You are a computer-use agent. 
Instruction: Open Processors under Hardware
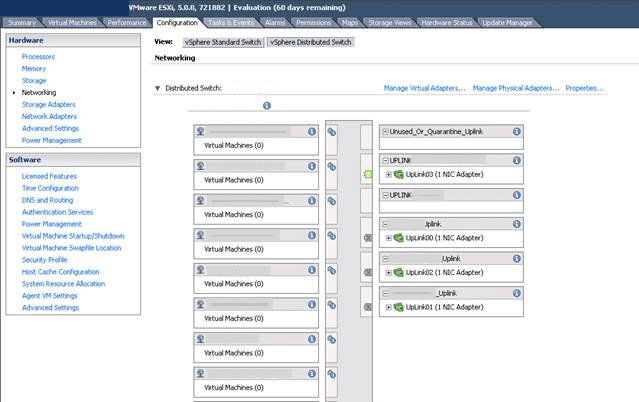pyautogui.click(x=38, y=57)
